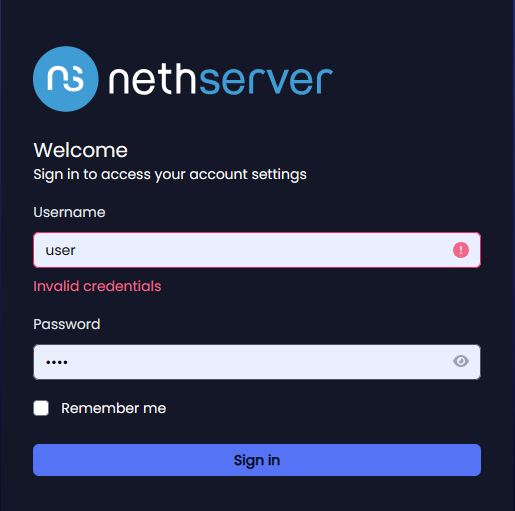The height and width of the screenshot is (511, 515).
Task: Focus the Password input field
Action: coord(257,362)
